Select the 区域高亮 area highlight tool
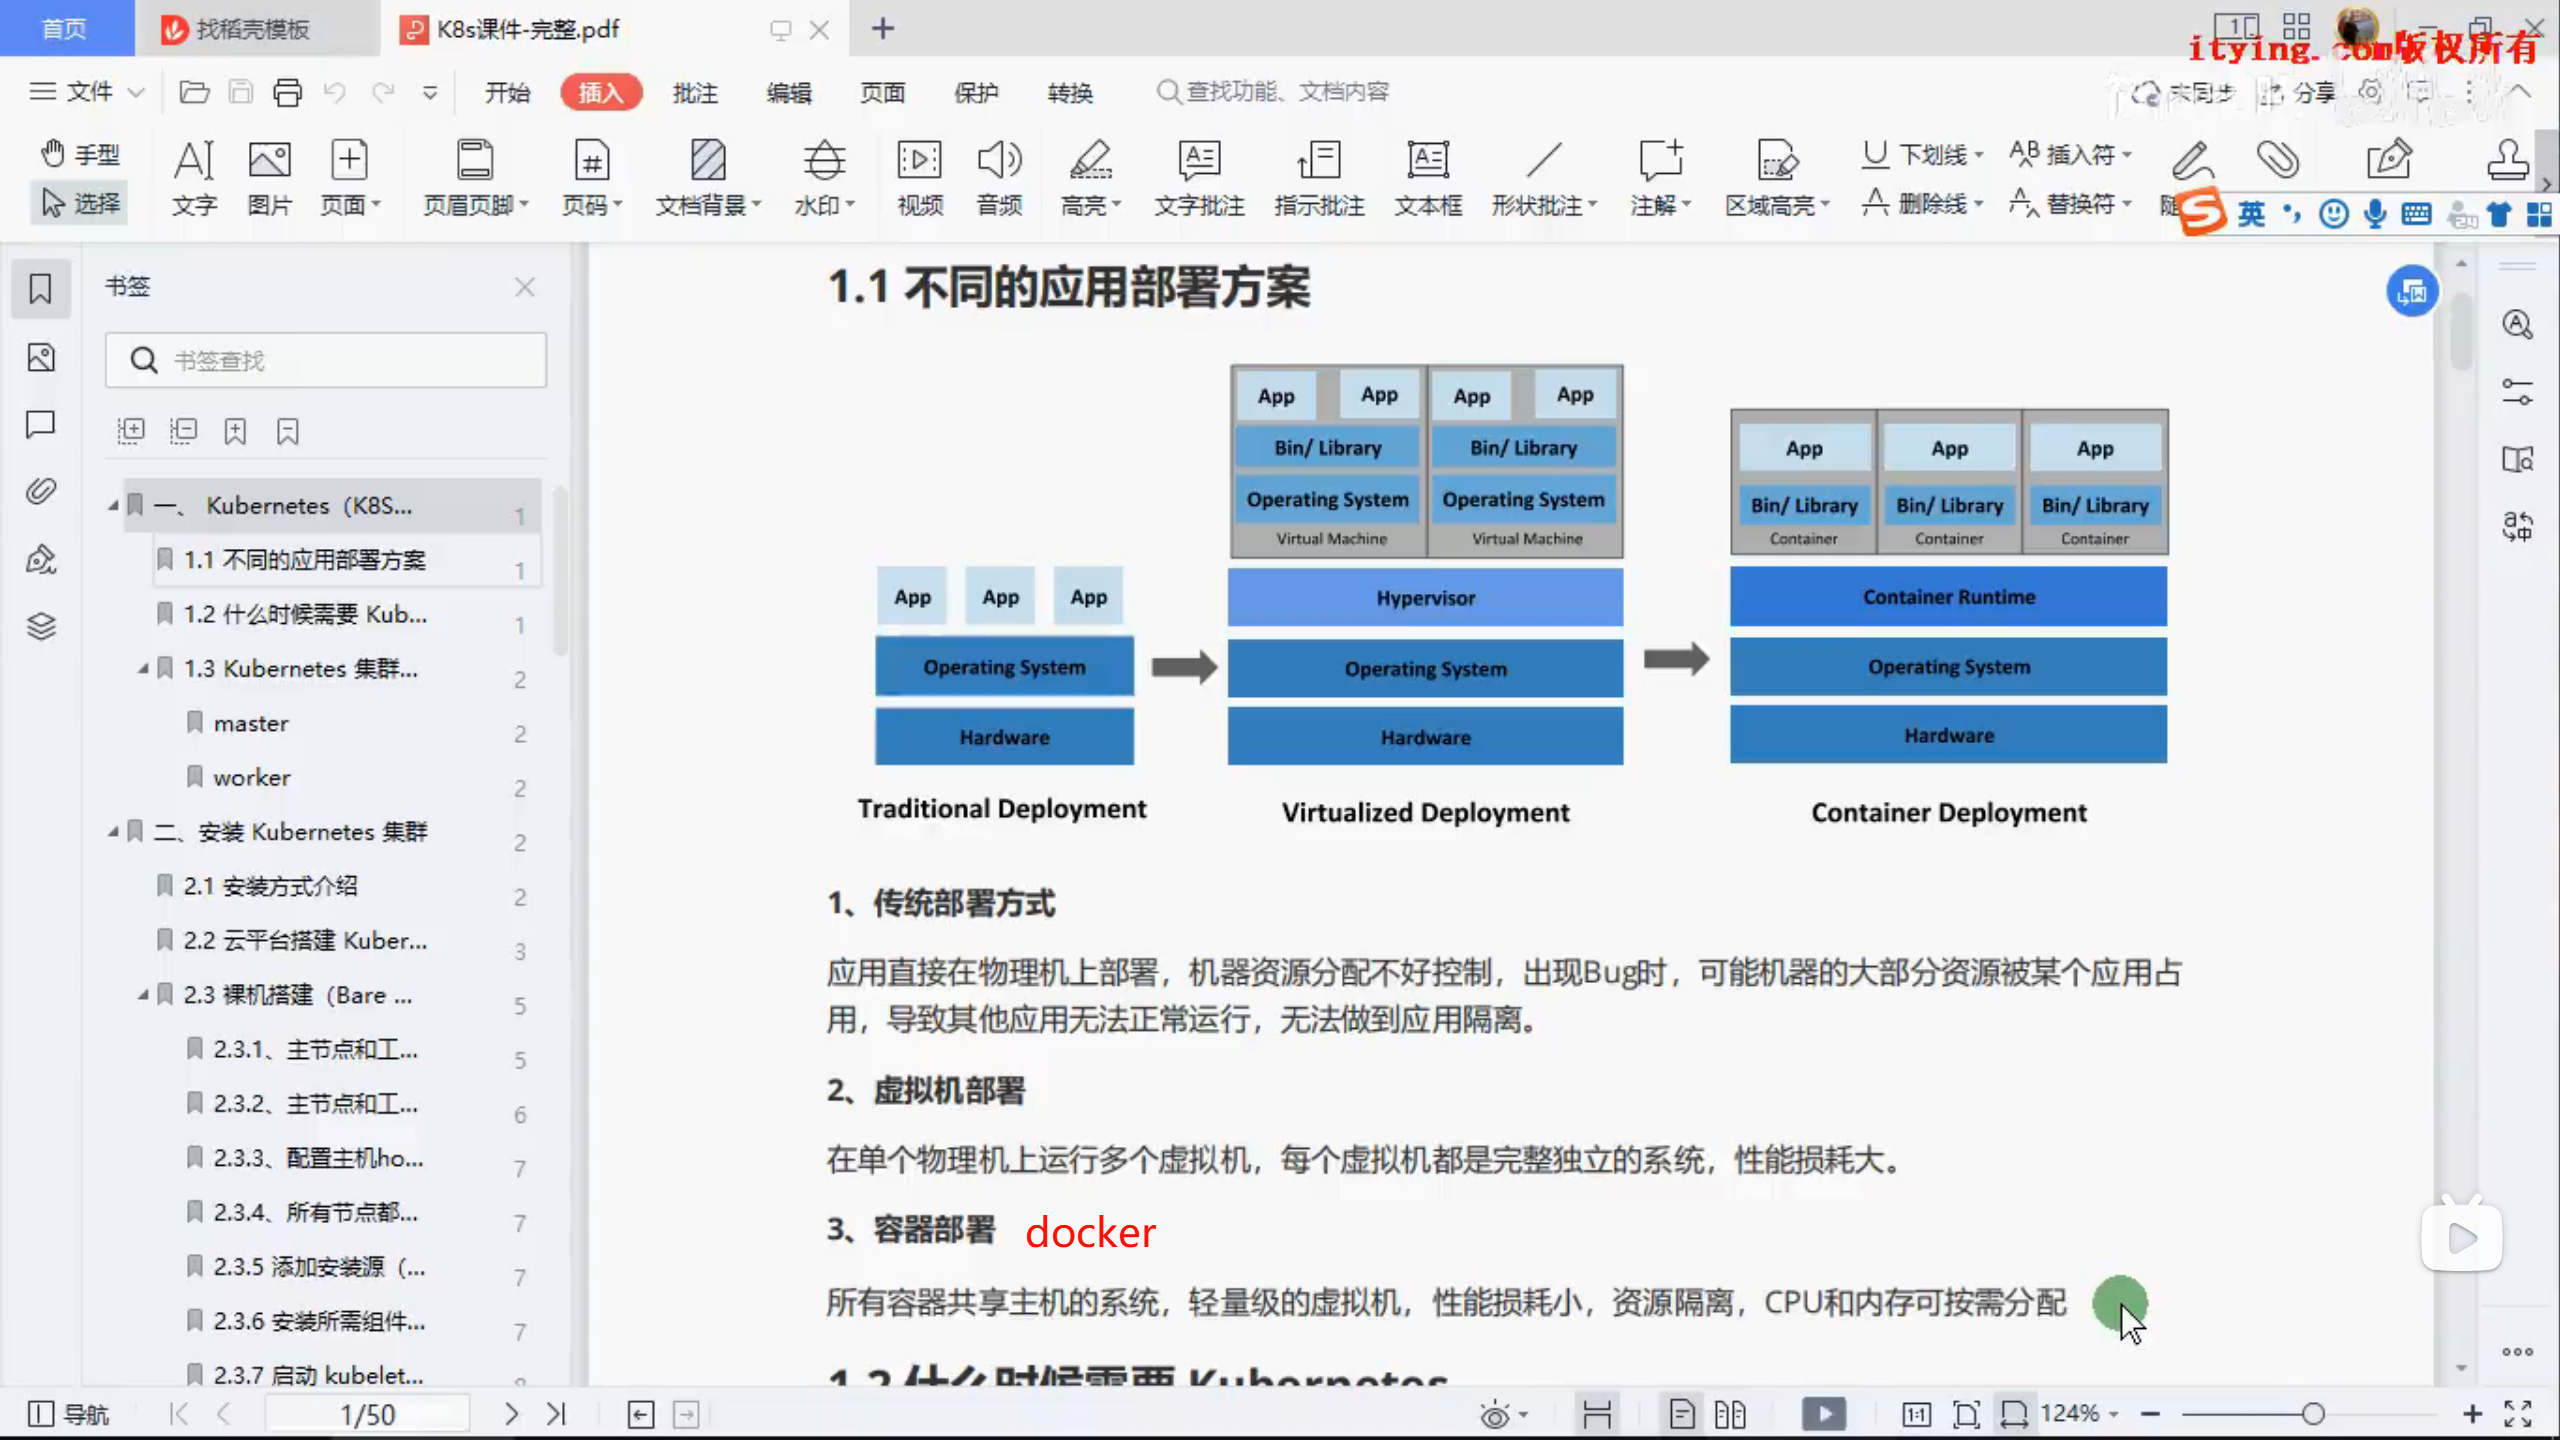Image resolution: width=2560 pixels, height=1440 pixels. click(x=1777, y=178)
